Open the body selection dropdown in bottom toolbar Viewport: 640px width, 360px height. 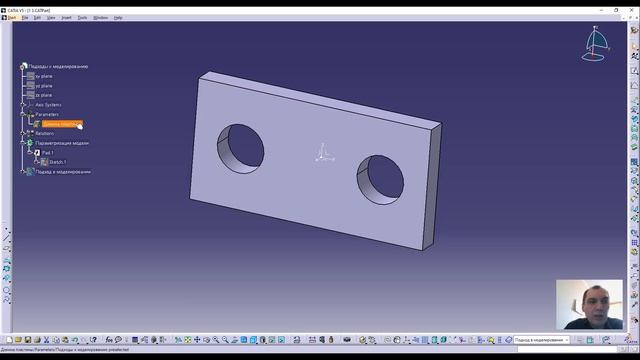(x=567, y=340)
